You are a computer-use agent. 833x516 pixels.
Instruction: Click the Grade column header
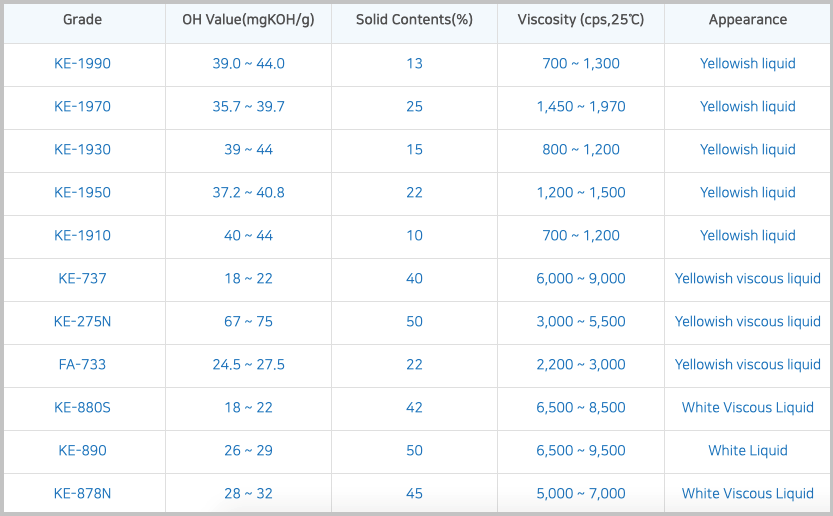click(x=83, y=20)
